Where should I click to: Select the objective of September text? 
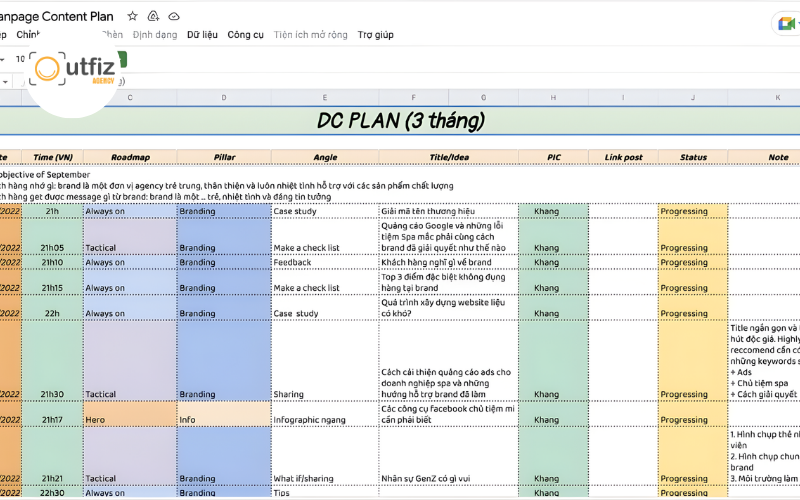(45, 174)
